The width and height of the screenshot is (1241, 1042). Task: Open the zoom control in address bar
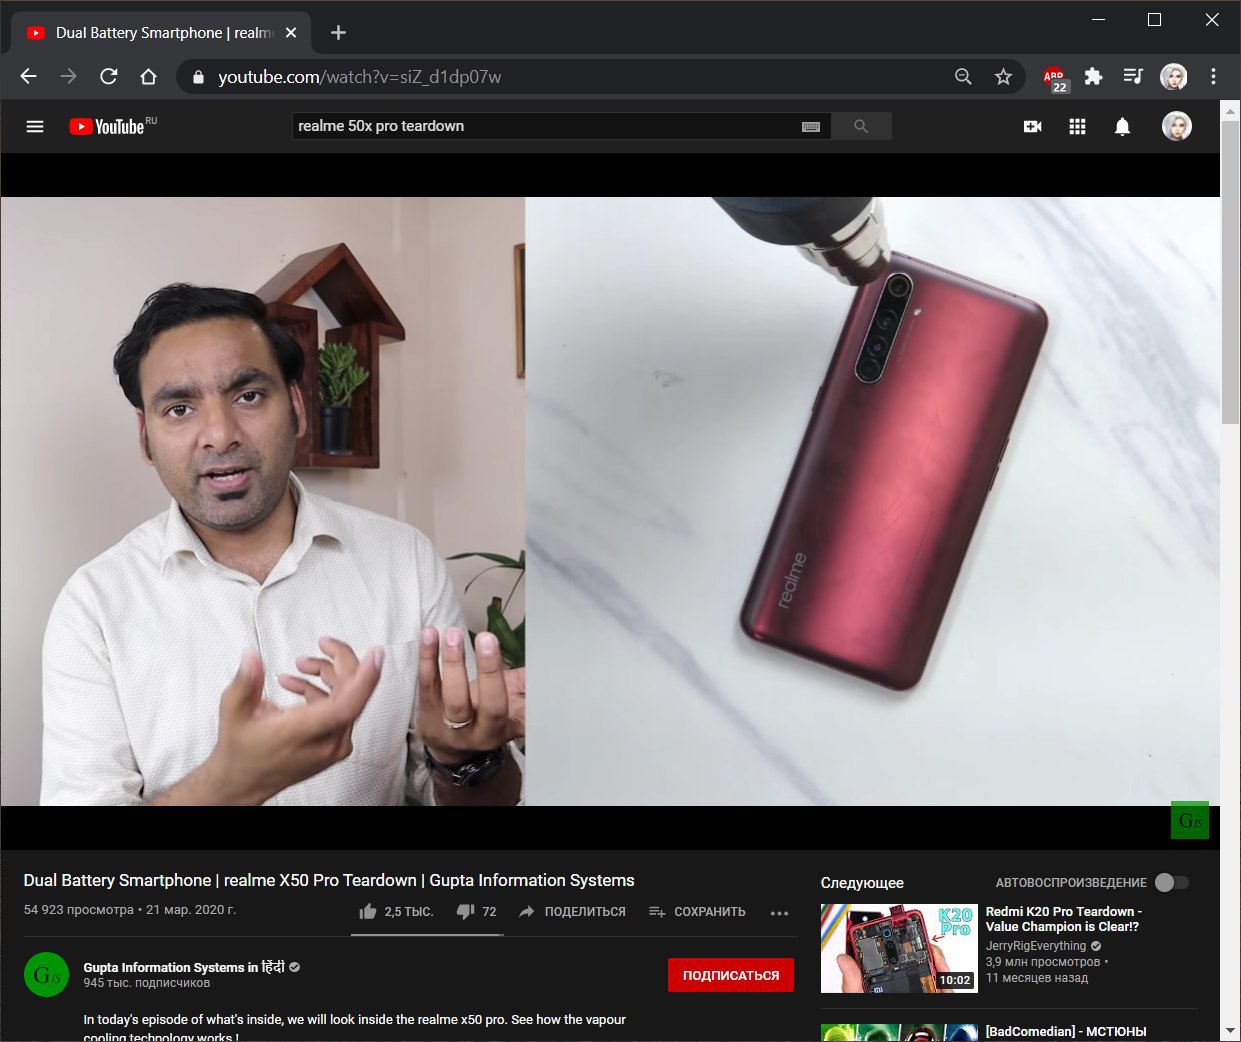pyautogui.click(x=963, y=77)
